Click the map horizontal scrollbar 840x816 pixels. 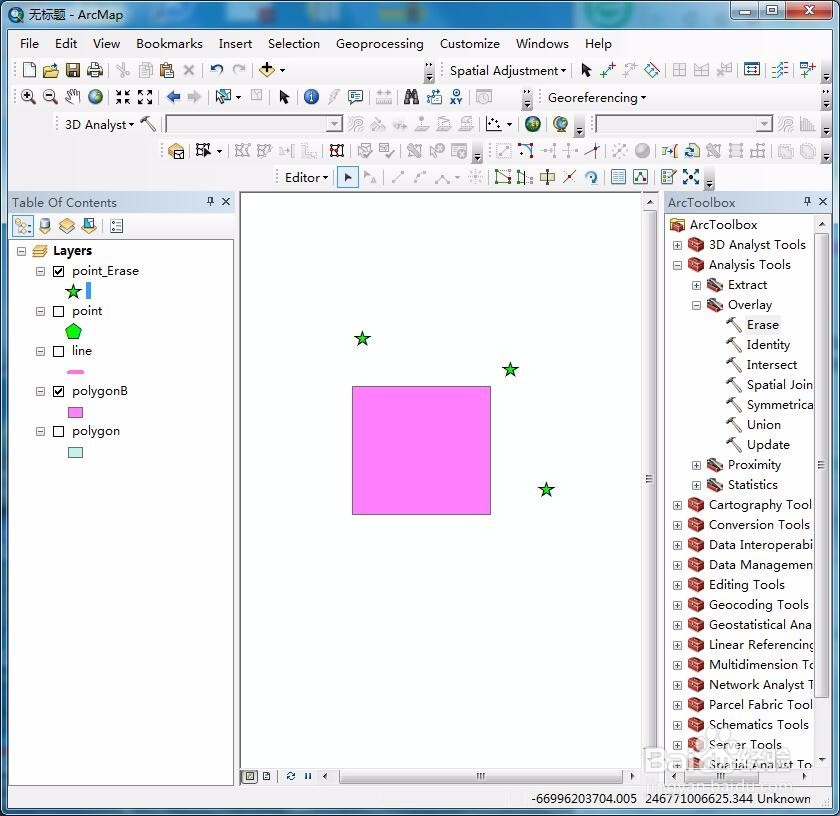tap(481, 776)
